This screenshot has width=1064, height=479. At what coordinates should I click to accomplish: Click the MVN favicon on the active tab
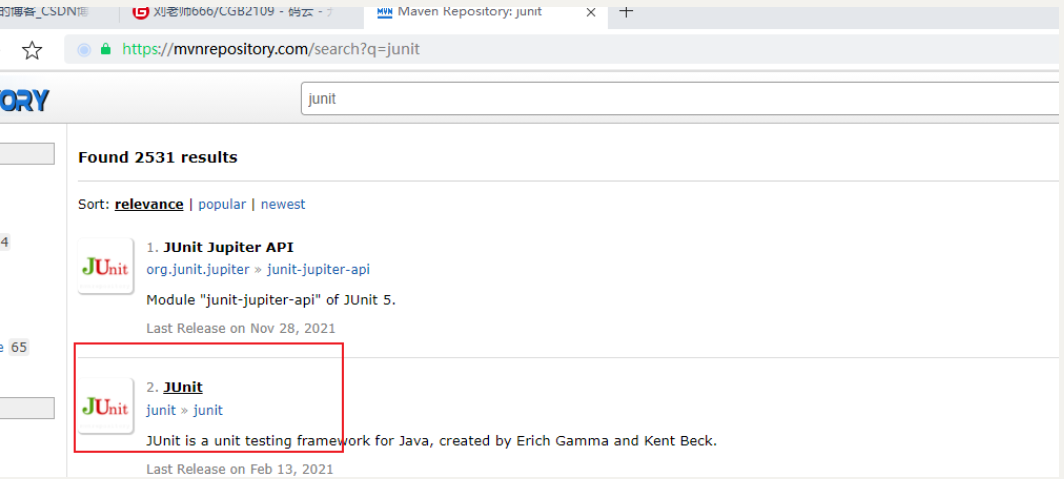[x=383, y=12]
